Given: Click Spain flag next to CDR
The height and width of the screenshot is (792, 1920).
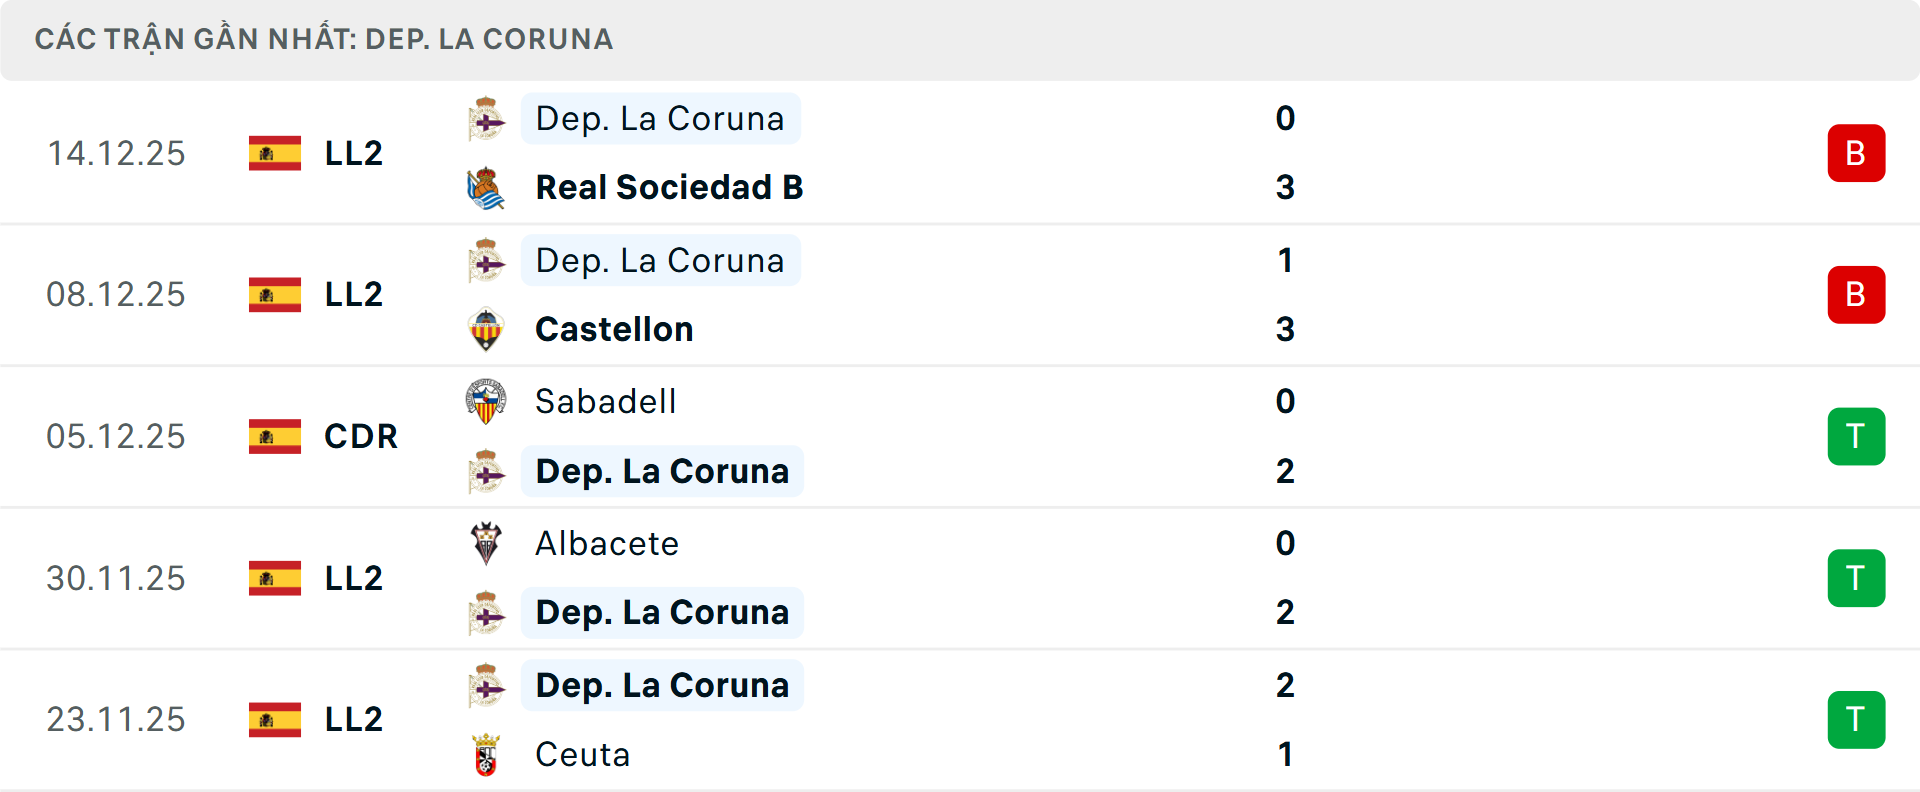Looking at the screenshot, I should point(275,437).
